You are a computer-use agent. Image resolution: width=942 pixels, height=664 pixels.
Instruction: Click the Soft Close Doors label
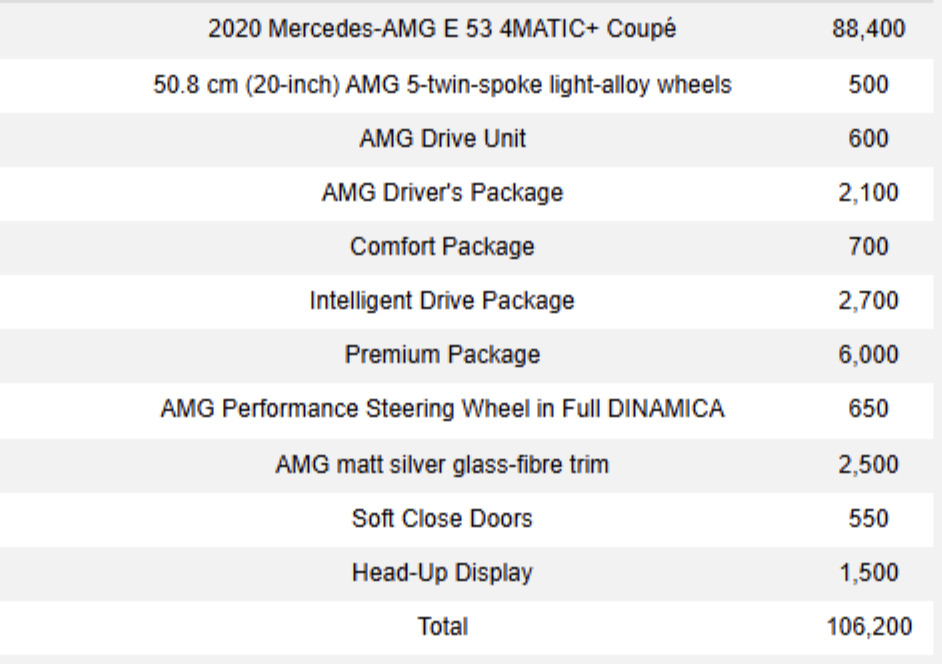tap(442, 519)
